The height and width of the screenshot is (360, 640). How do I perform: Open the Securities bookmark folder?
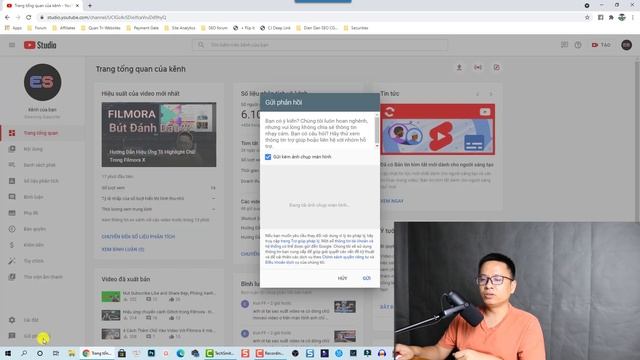356,28
